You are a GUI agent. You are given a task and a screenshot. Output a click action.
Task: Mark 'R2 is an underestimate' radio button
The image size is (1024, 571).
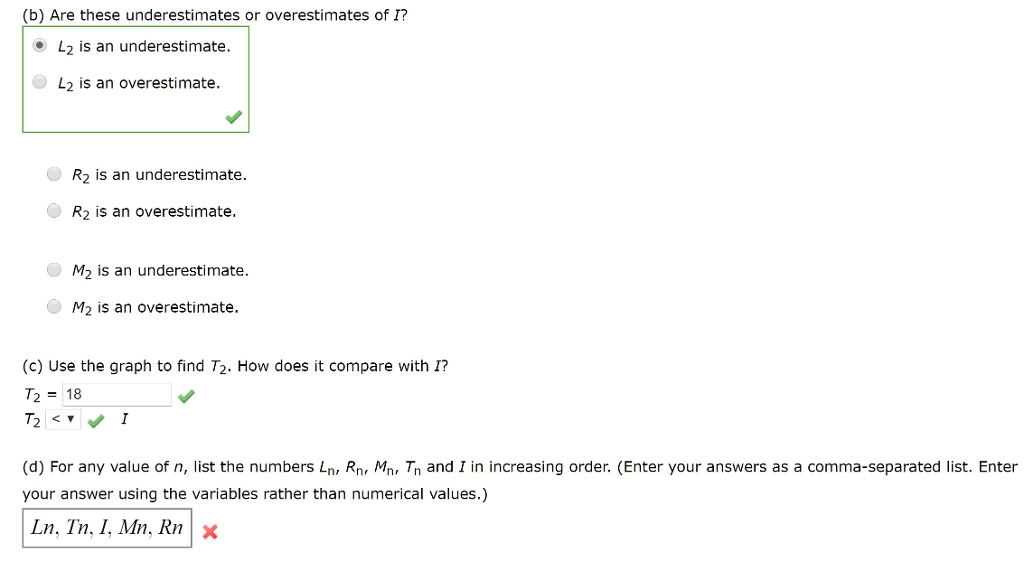click(54, 175)
